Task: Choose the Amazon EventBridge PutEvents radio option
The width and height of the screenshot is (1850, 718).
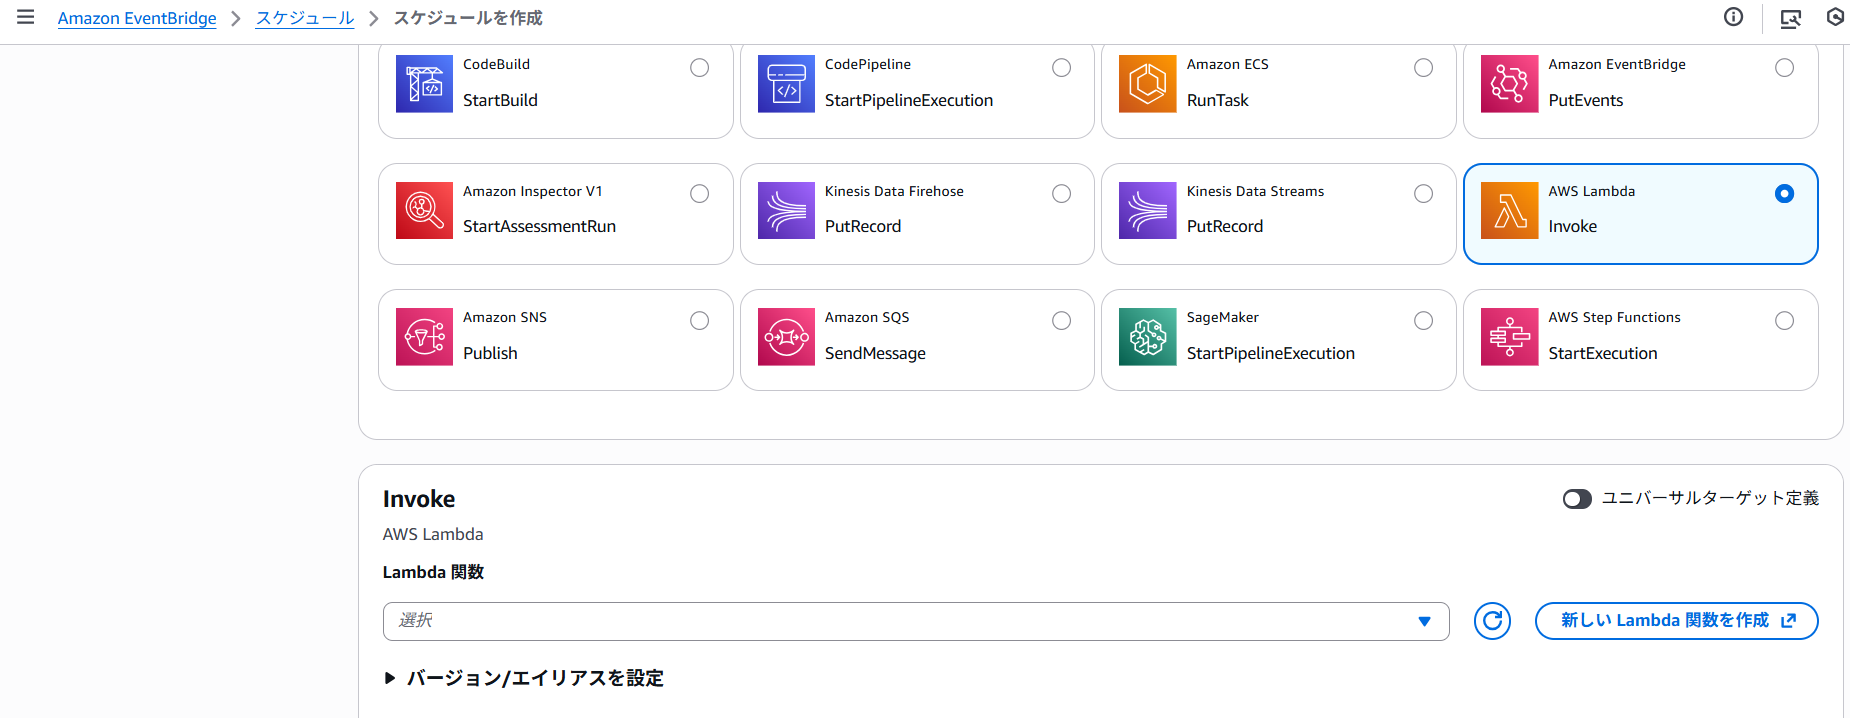Action: (1784, 68)
